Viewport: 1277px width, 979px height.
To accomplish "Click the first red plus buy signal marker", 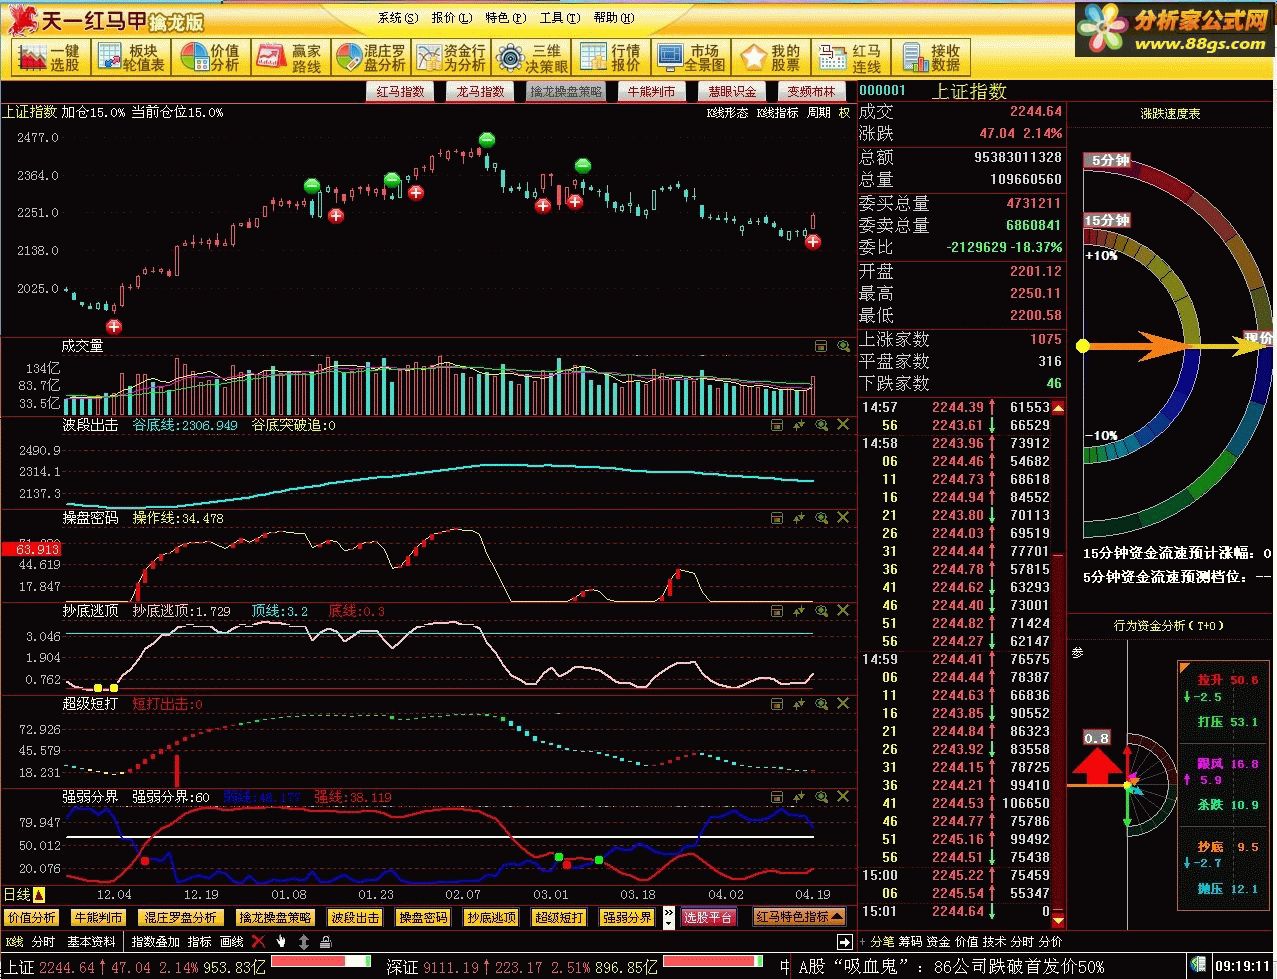I will click(114, 326).
